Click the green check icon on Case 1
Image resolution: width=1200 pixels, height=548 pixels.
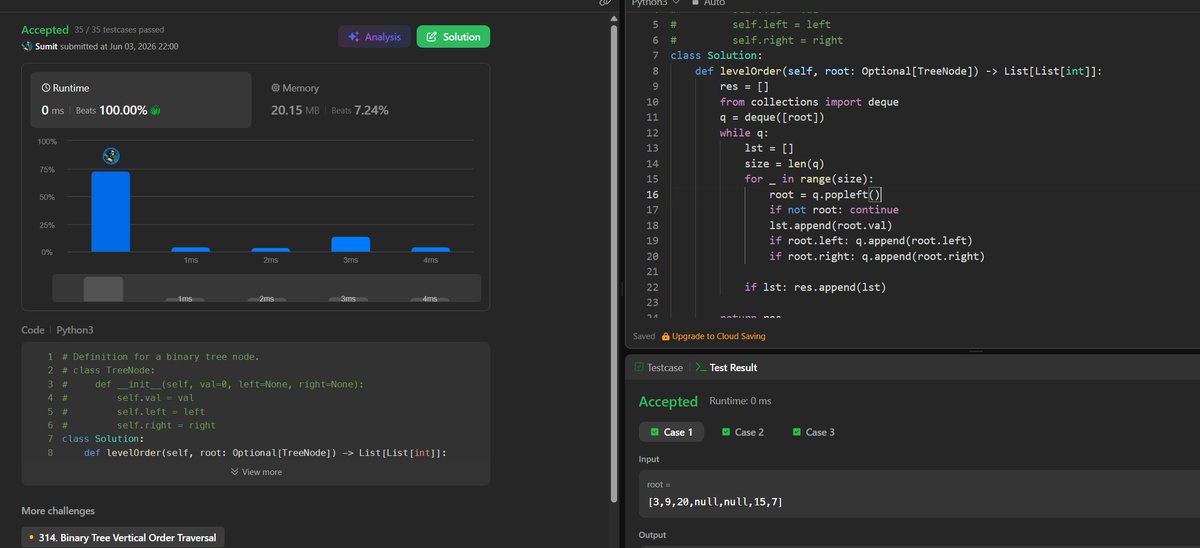point(654,432)
